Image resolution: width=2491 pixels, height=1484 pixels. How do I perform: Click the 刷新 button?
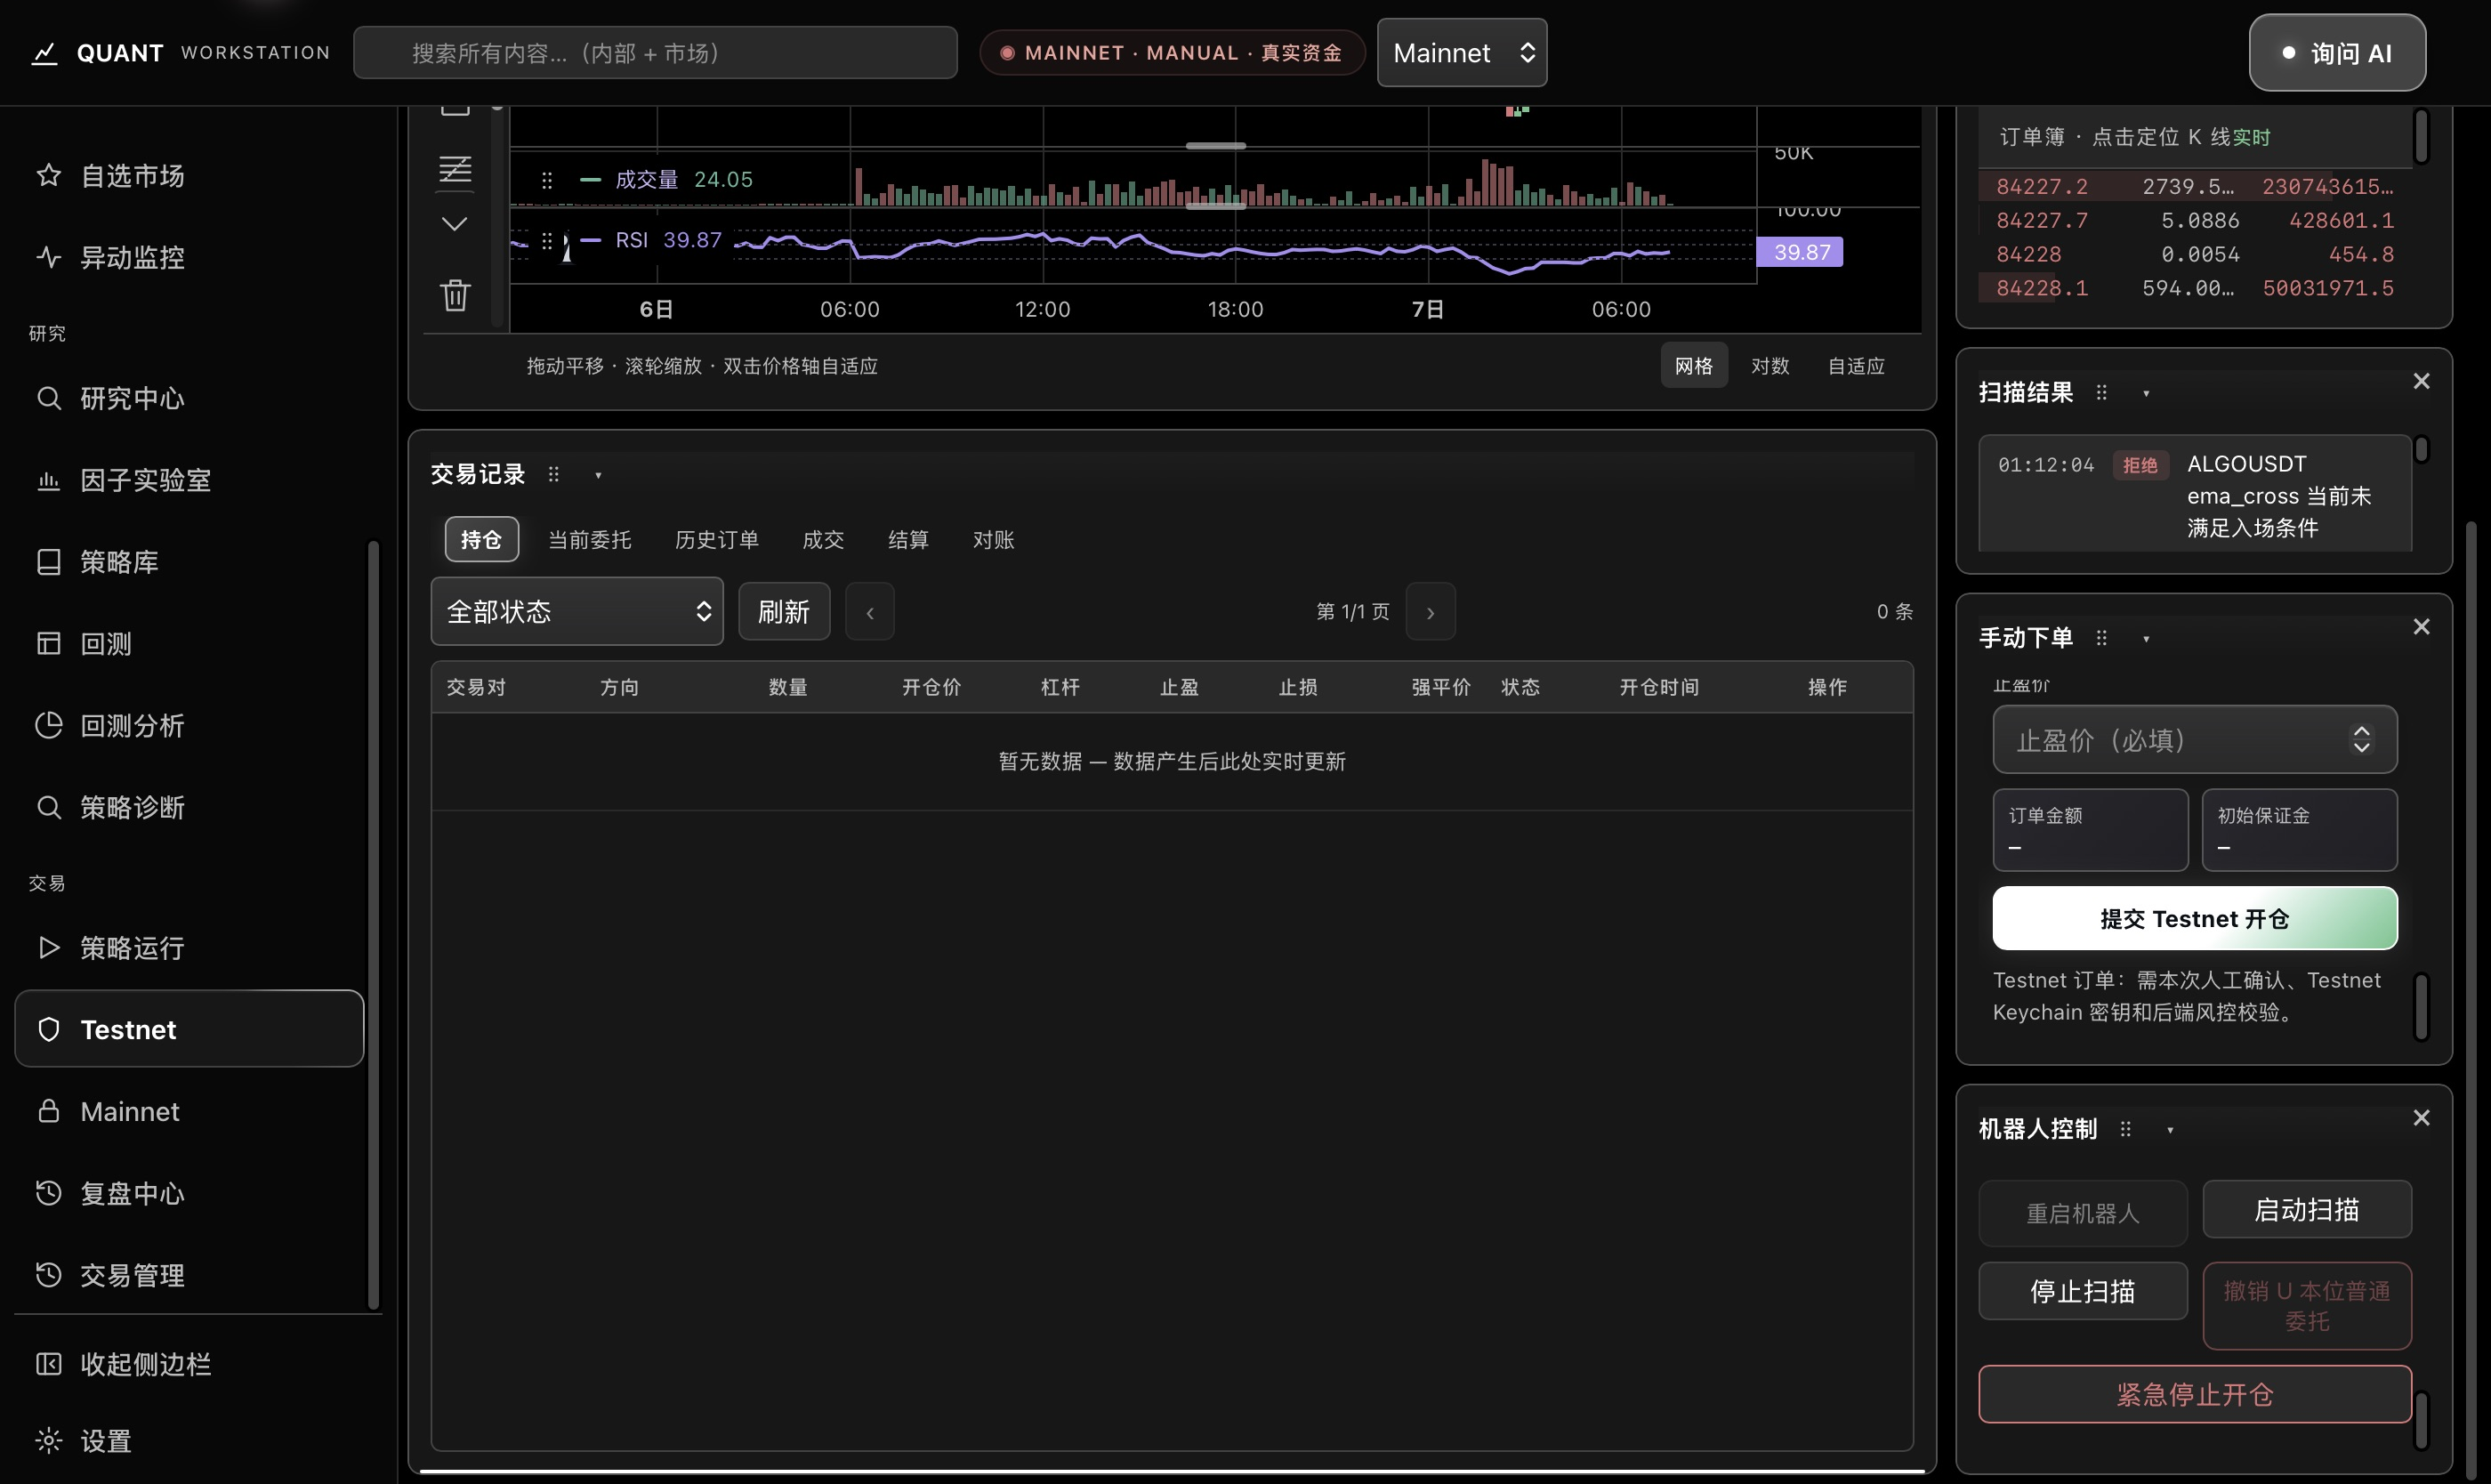click(x=784, y=611)
